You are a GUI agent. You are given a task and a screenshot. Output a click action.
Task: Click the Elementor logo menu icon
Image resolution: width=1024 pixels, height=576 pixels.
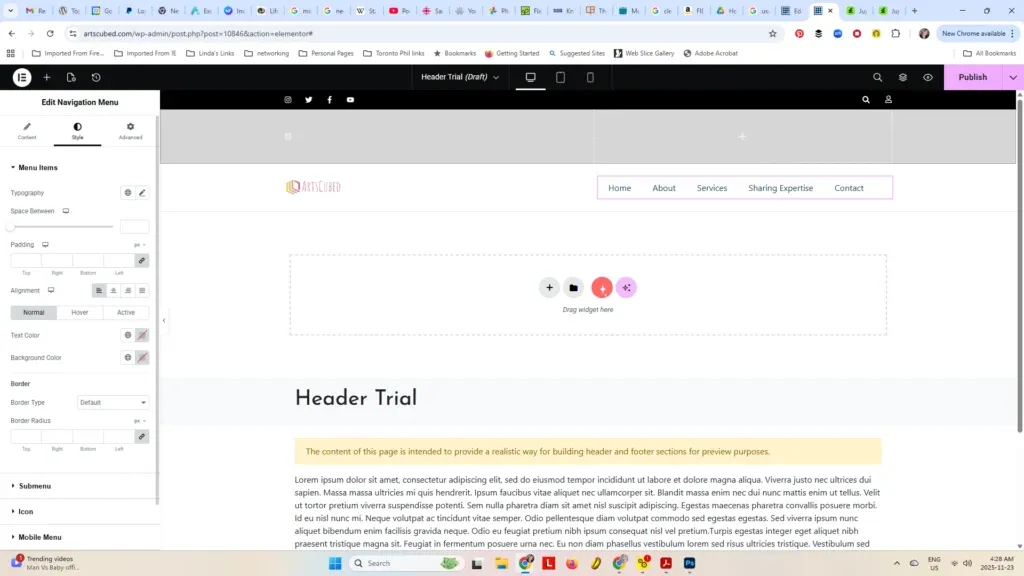(21, 77)
